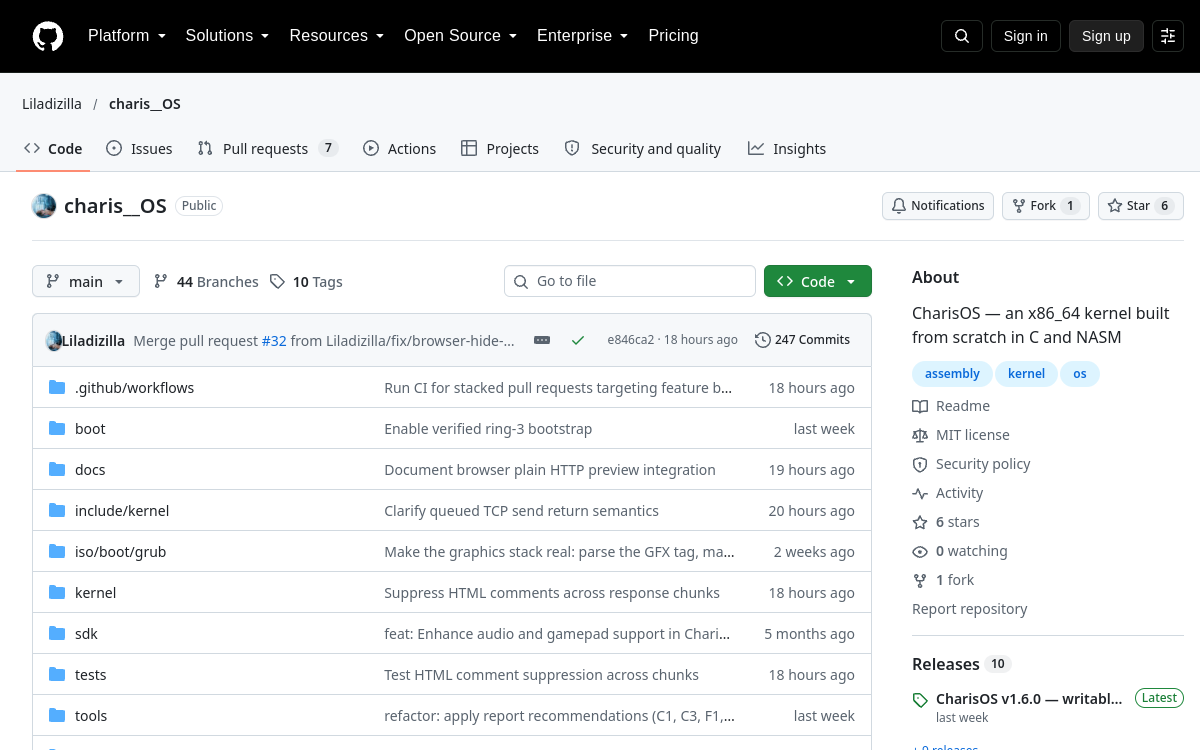Screen dimensions: 1200x750
Task: Expand the Enterprise menu
Action: click(x=582, y=36)
